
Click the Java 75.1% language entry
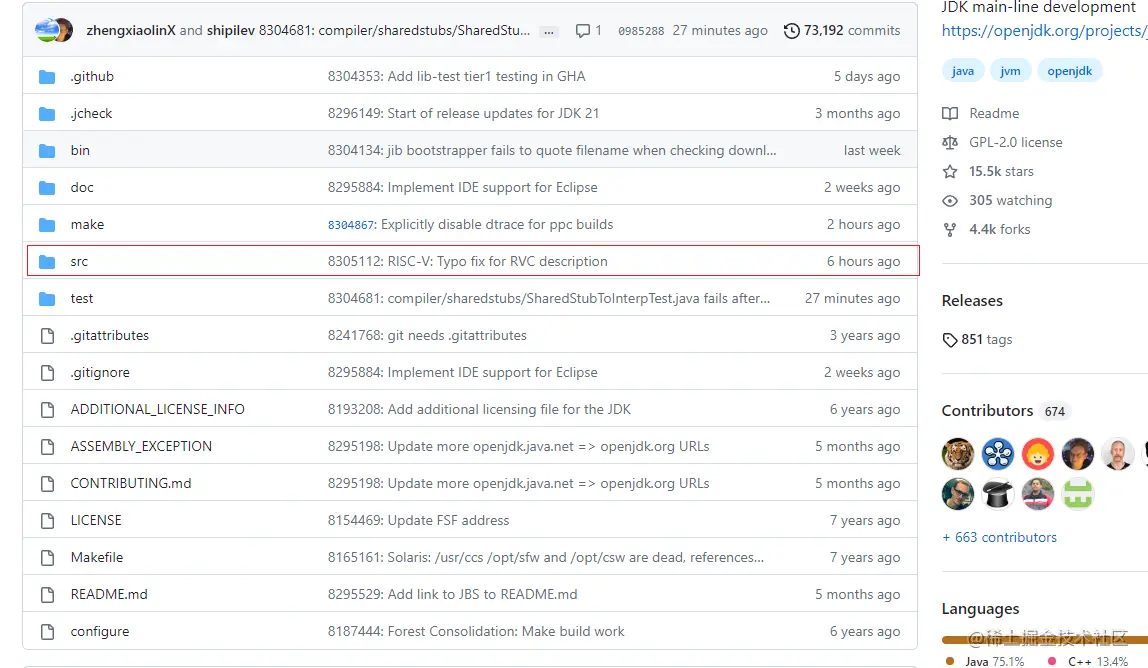[x=987, y=661]
